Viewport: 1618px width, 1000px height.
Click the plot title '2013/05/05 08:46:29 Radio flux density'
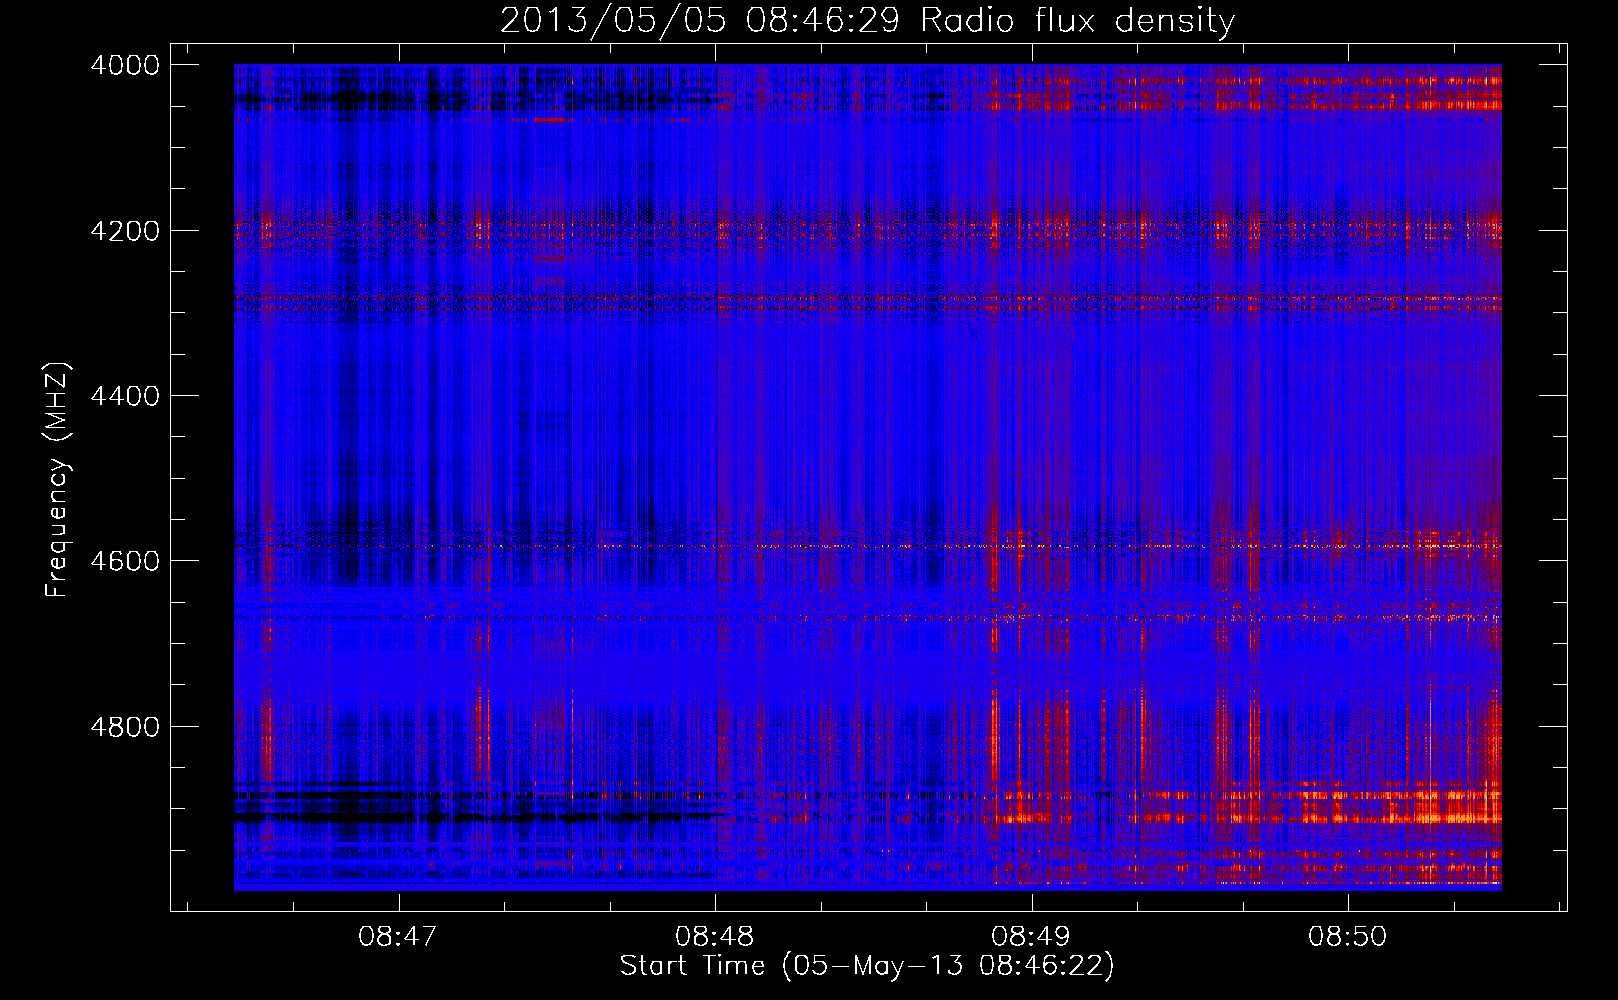coord(867,20)
